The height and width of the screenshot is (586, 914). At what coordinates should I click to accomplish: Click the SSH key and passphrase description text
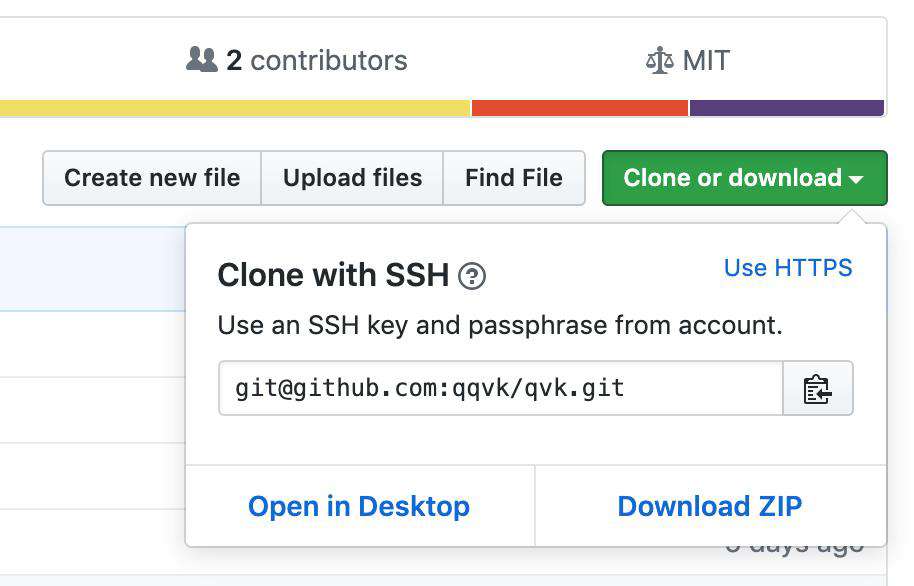(500, 325)
